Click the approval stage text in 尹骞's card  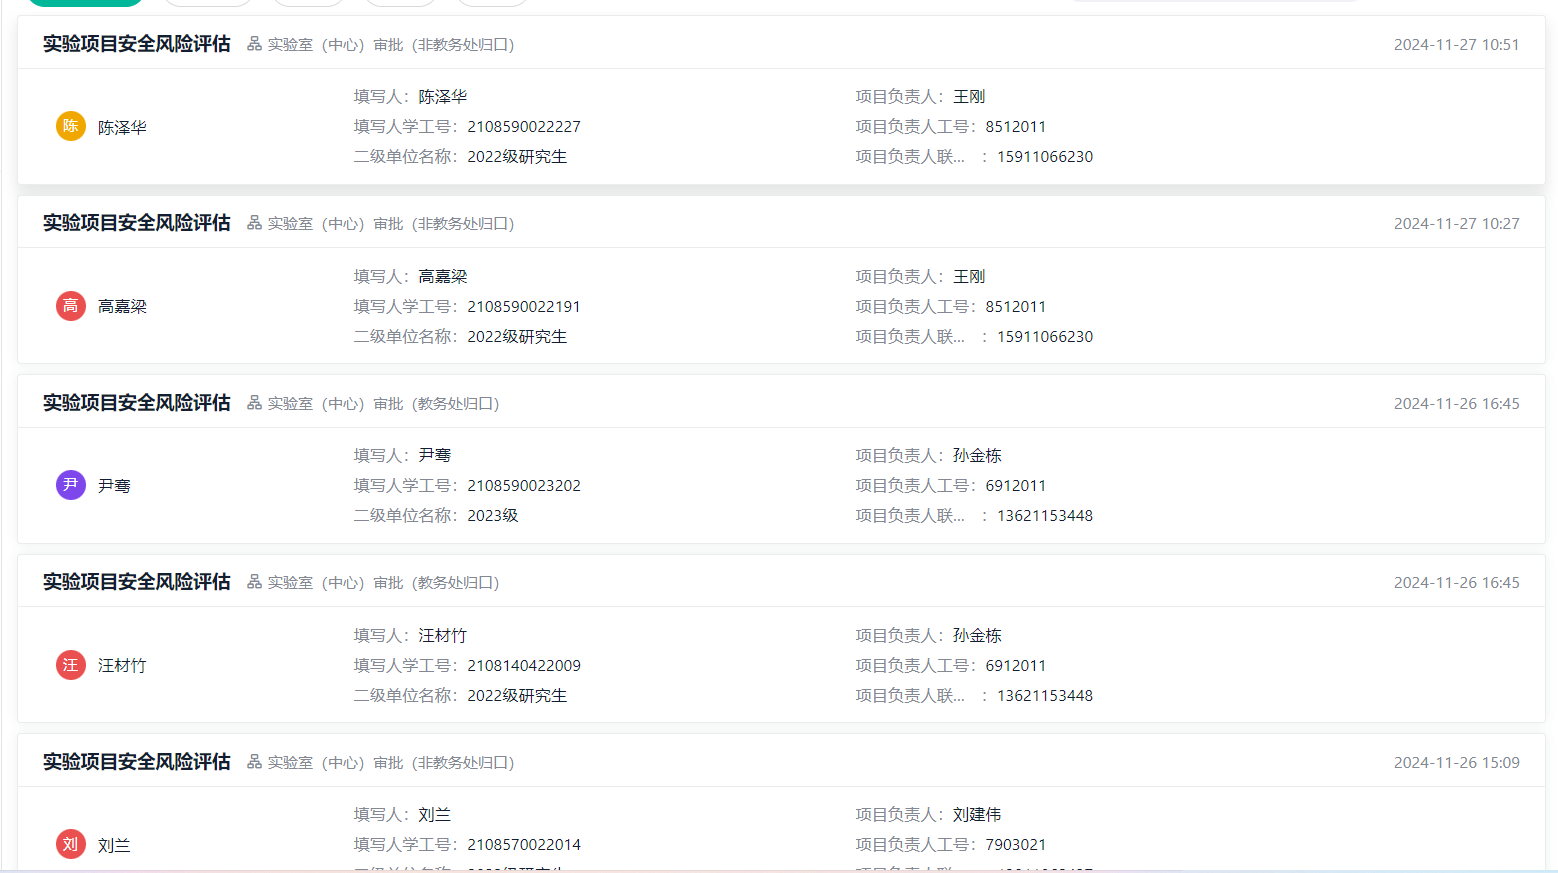383,404
